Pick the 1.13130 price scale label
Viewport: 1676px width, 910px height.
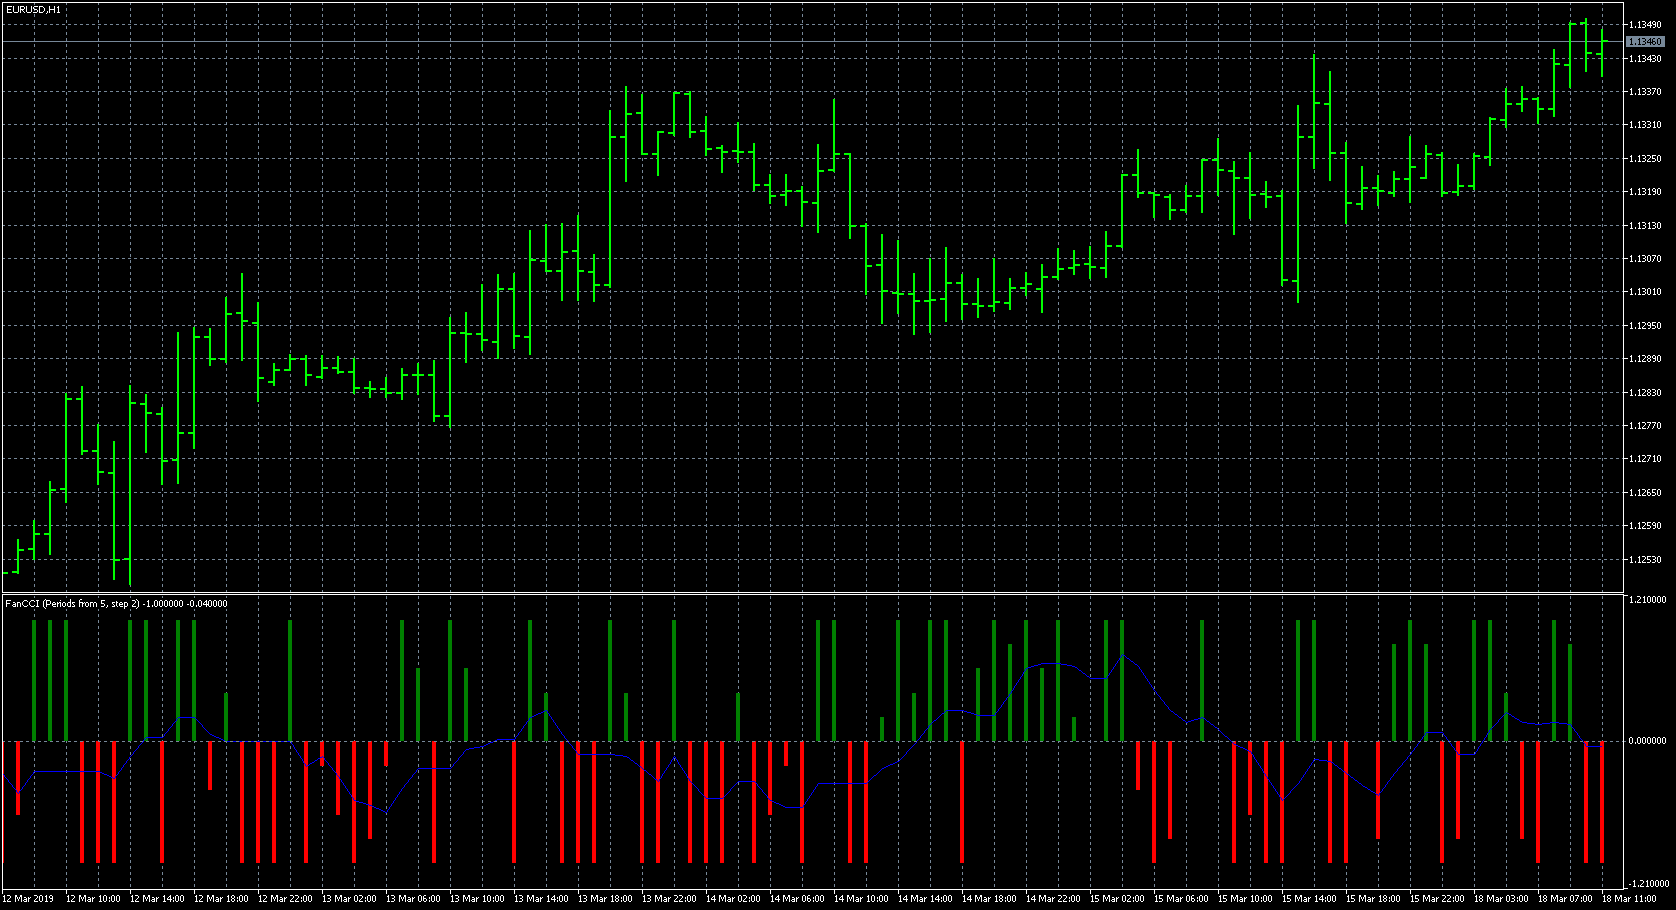pyautogui.click(x=1645, y=226)
